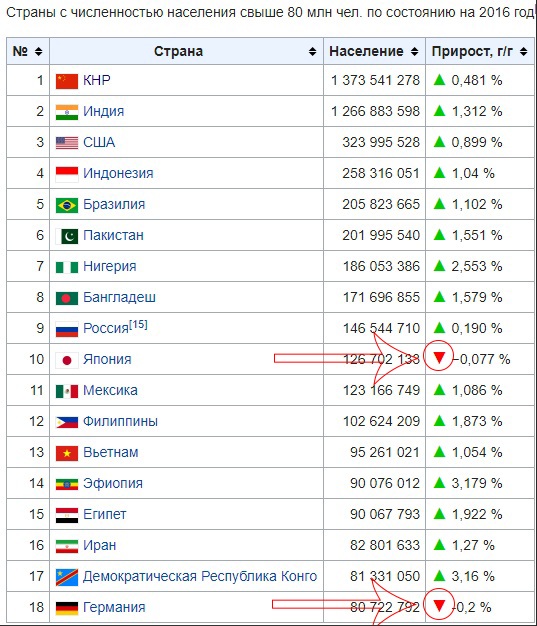Open the Индонезия country link
The image size is (537, 626).
[x=118, y=173]
